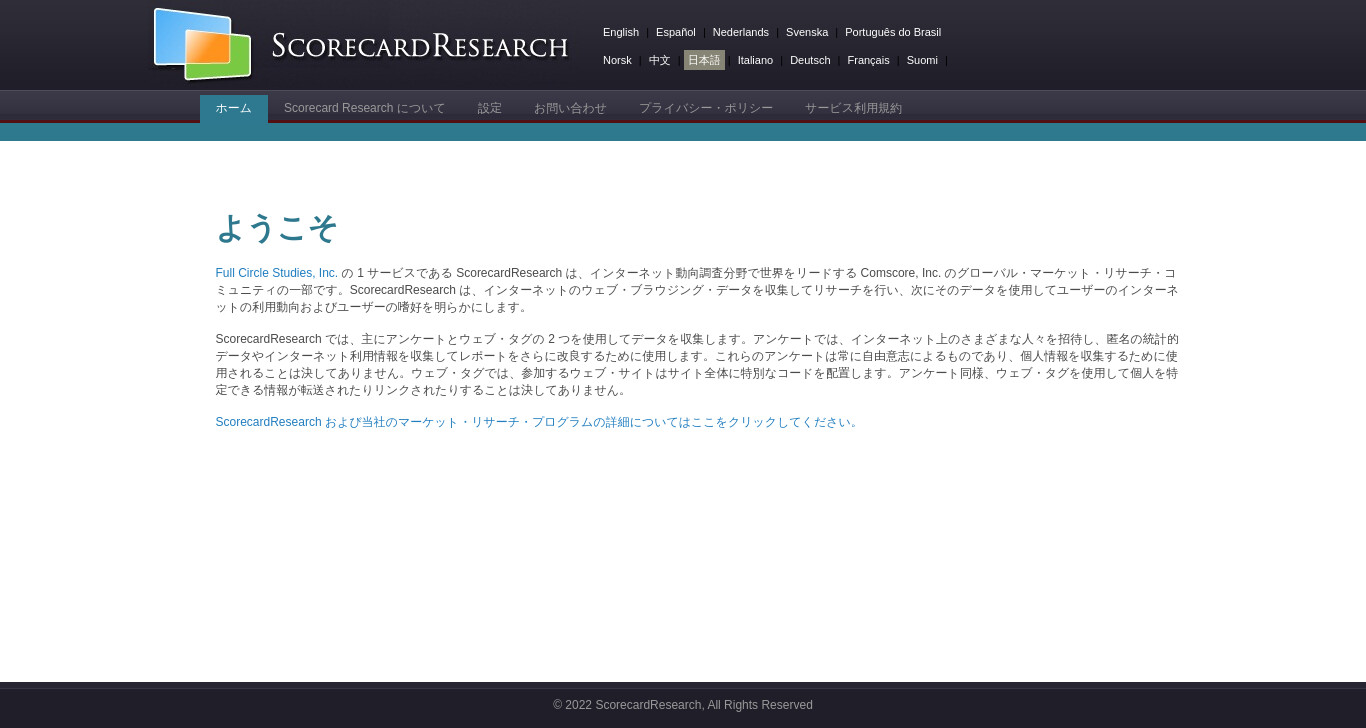Switch language to Norsk
Screen dimensions: 1366x728
(617, 60)
